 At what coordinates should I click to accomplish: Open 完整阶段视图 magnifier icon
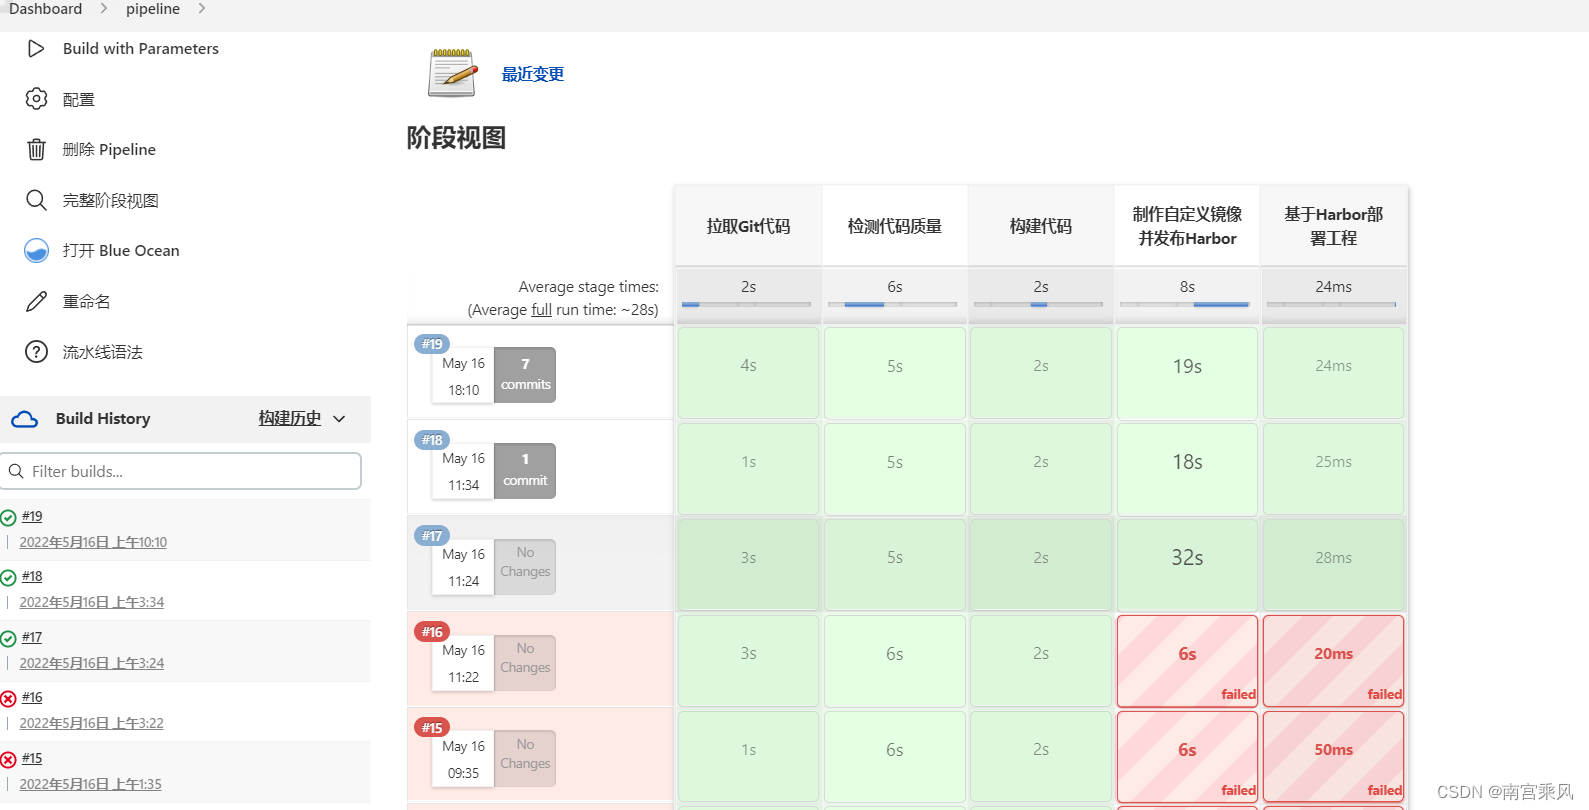pyautogui.click(x=36, y=200)
